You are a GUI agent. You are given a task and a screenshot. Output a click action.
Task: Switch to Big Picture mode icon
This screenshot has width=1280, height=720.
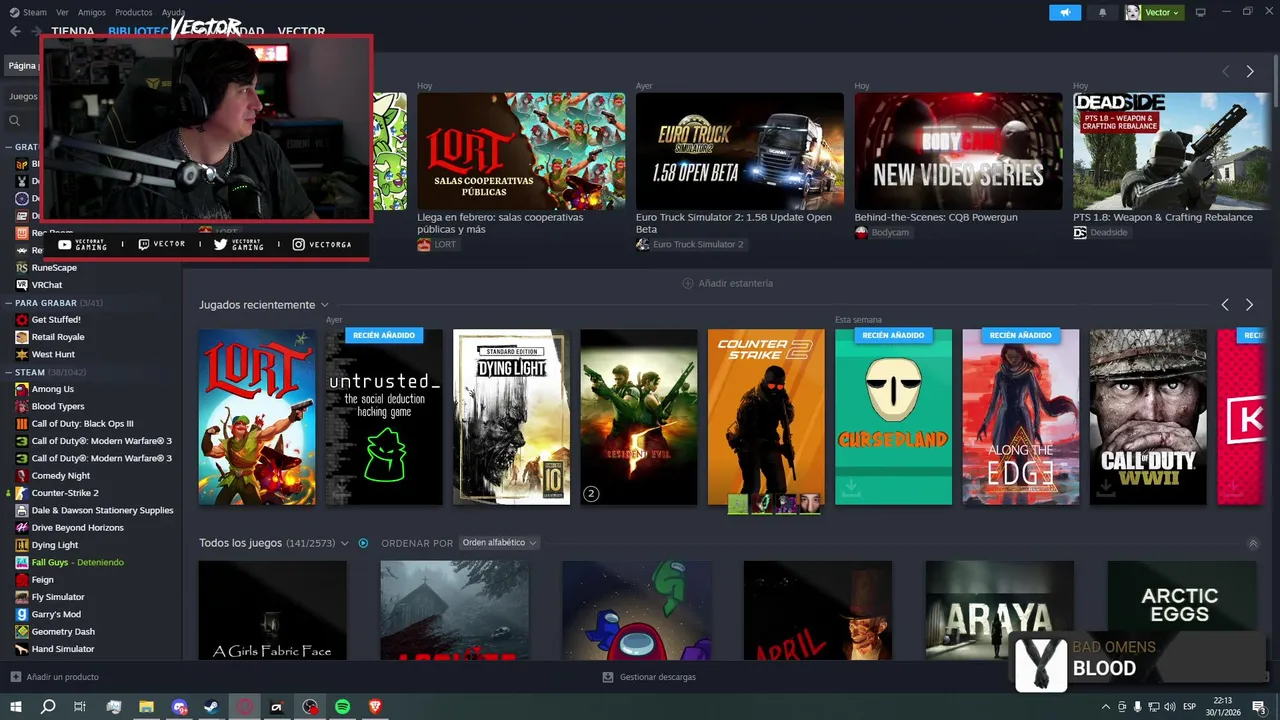1201,12
